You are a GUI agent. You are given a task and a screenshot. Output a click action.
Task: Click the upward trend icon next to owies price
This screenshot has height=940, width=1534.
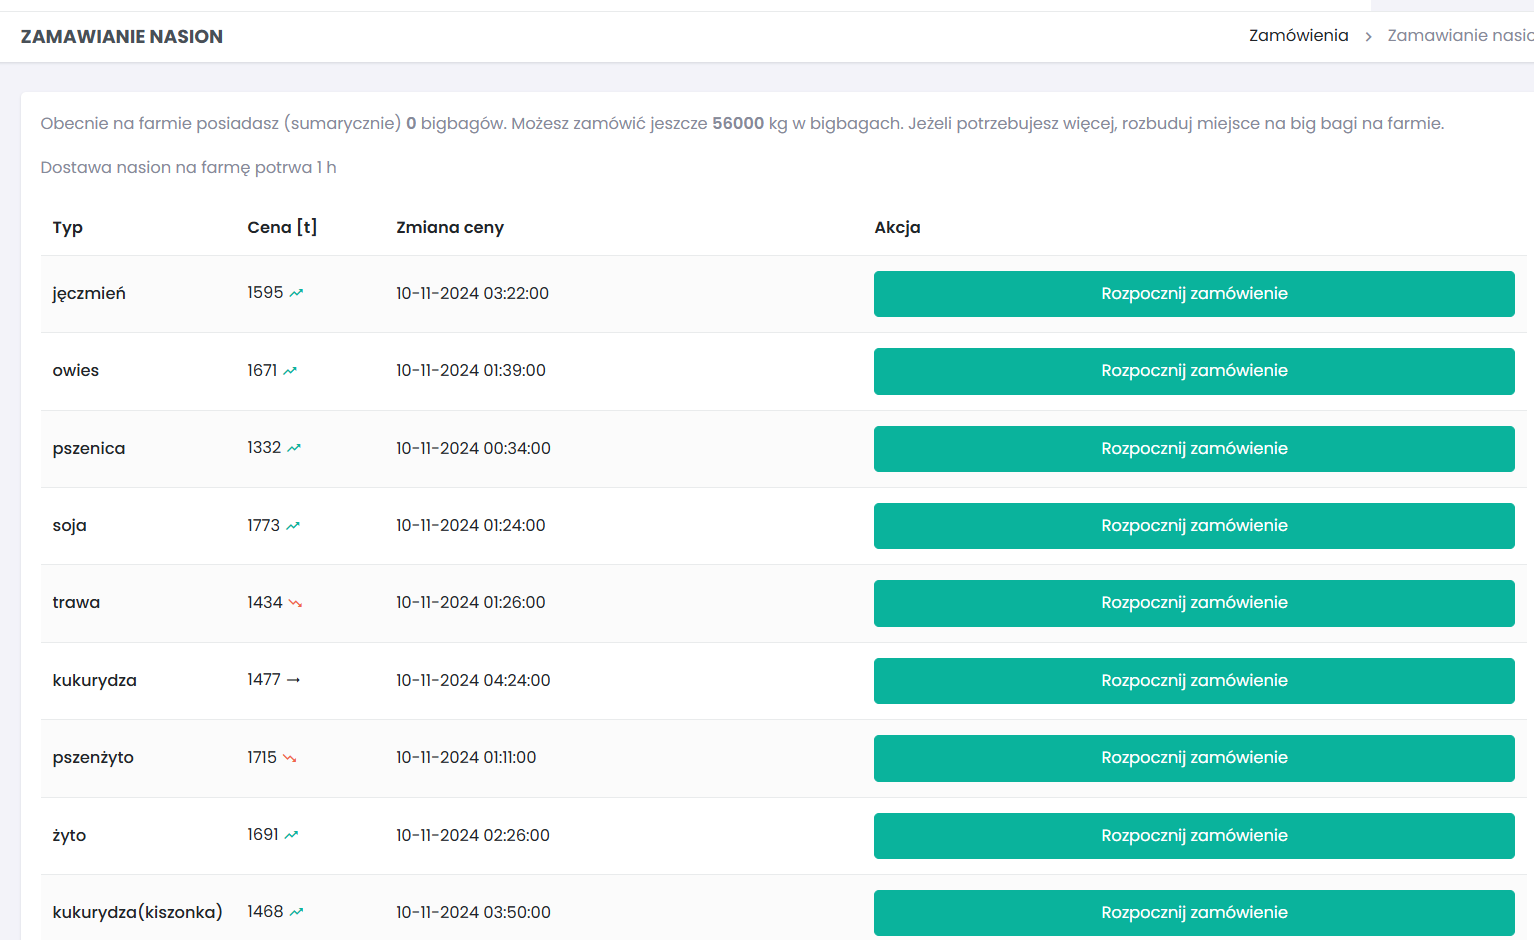click(x=290, y=371)
